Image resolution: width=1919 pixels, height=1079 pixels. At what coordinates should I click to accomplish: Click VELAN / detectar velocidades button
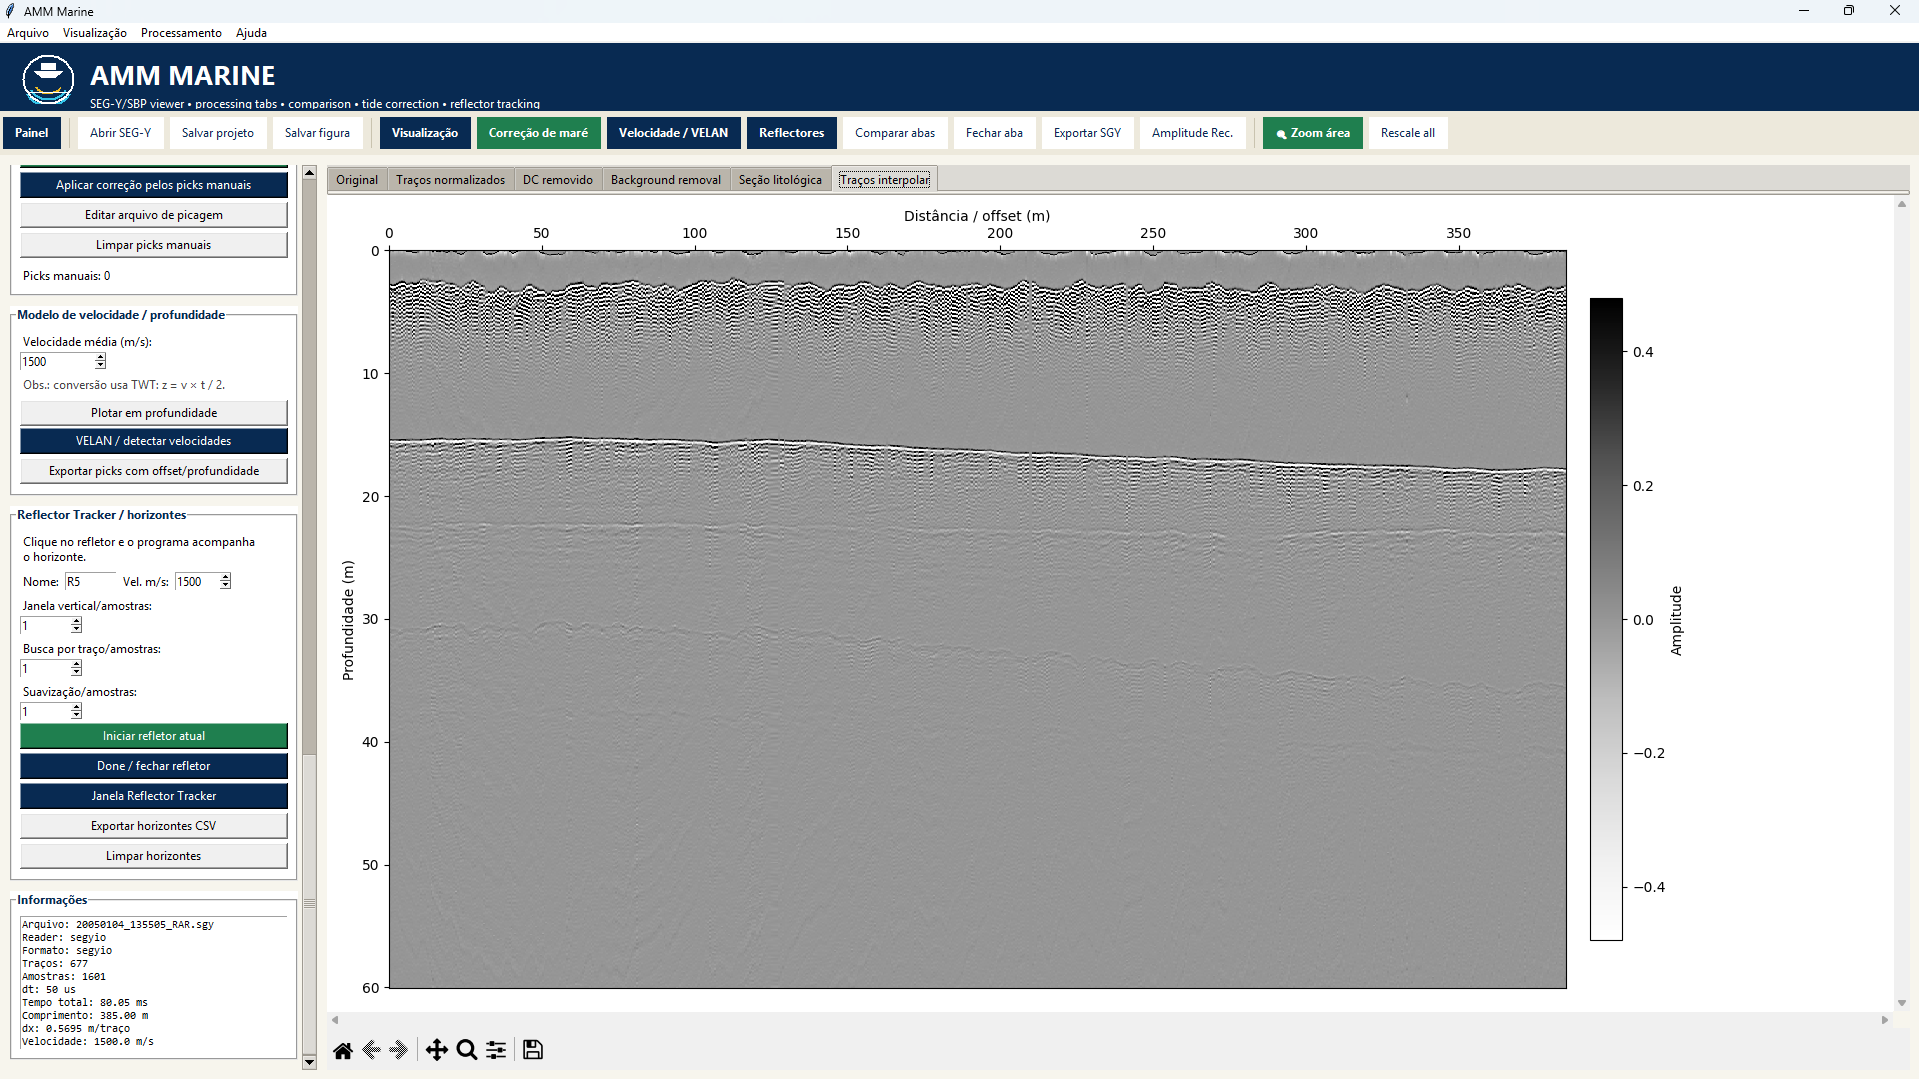point(154,441)
